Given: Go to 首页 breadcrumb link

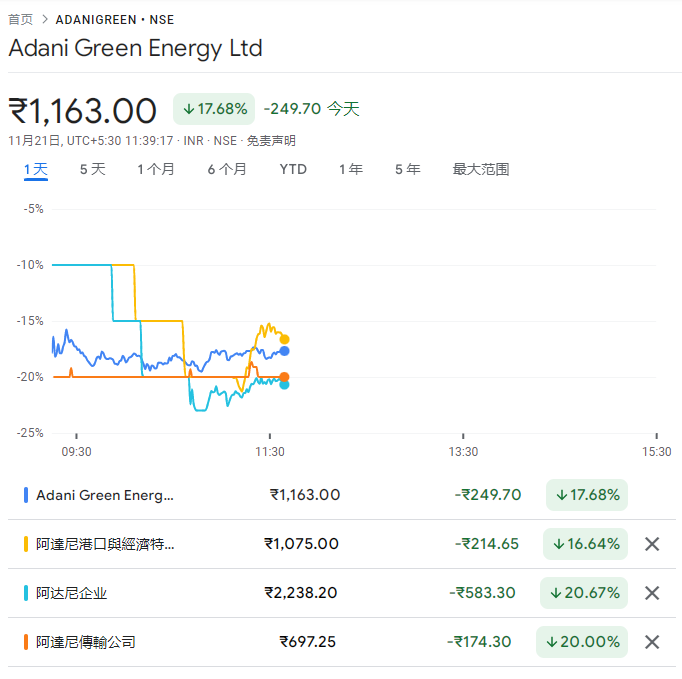Looking at the screenshot, I should tap(20, 19).
